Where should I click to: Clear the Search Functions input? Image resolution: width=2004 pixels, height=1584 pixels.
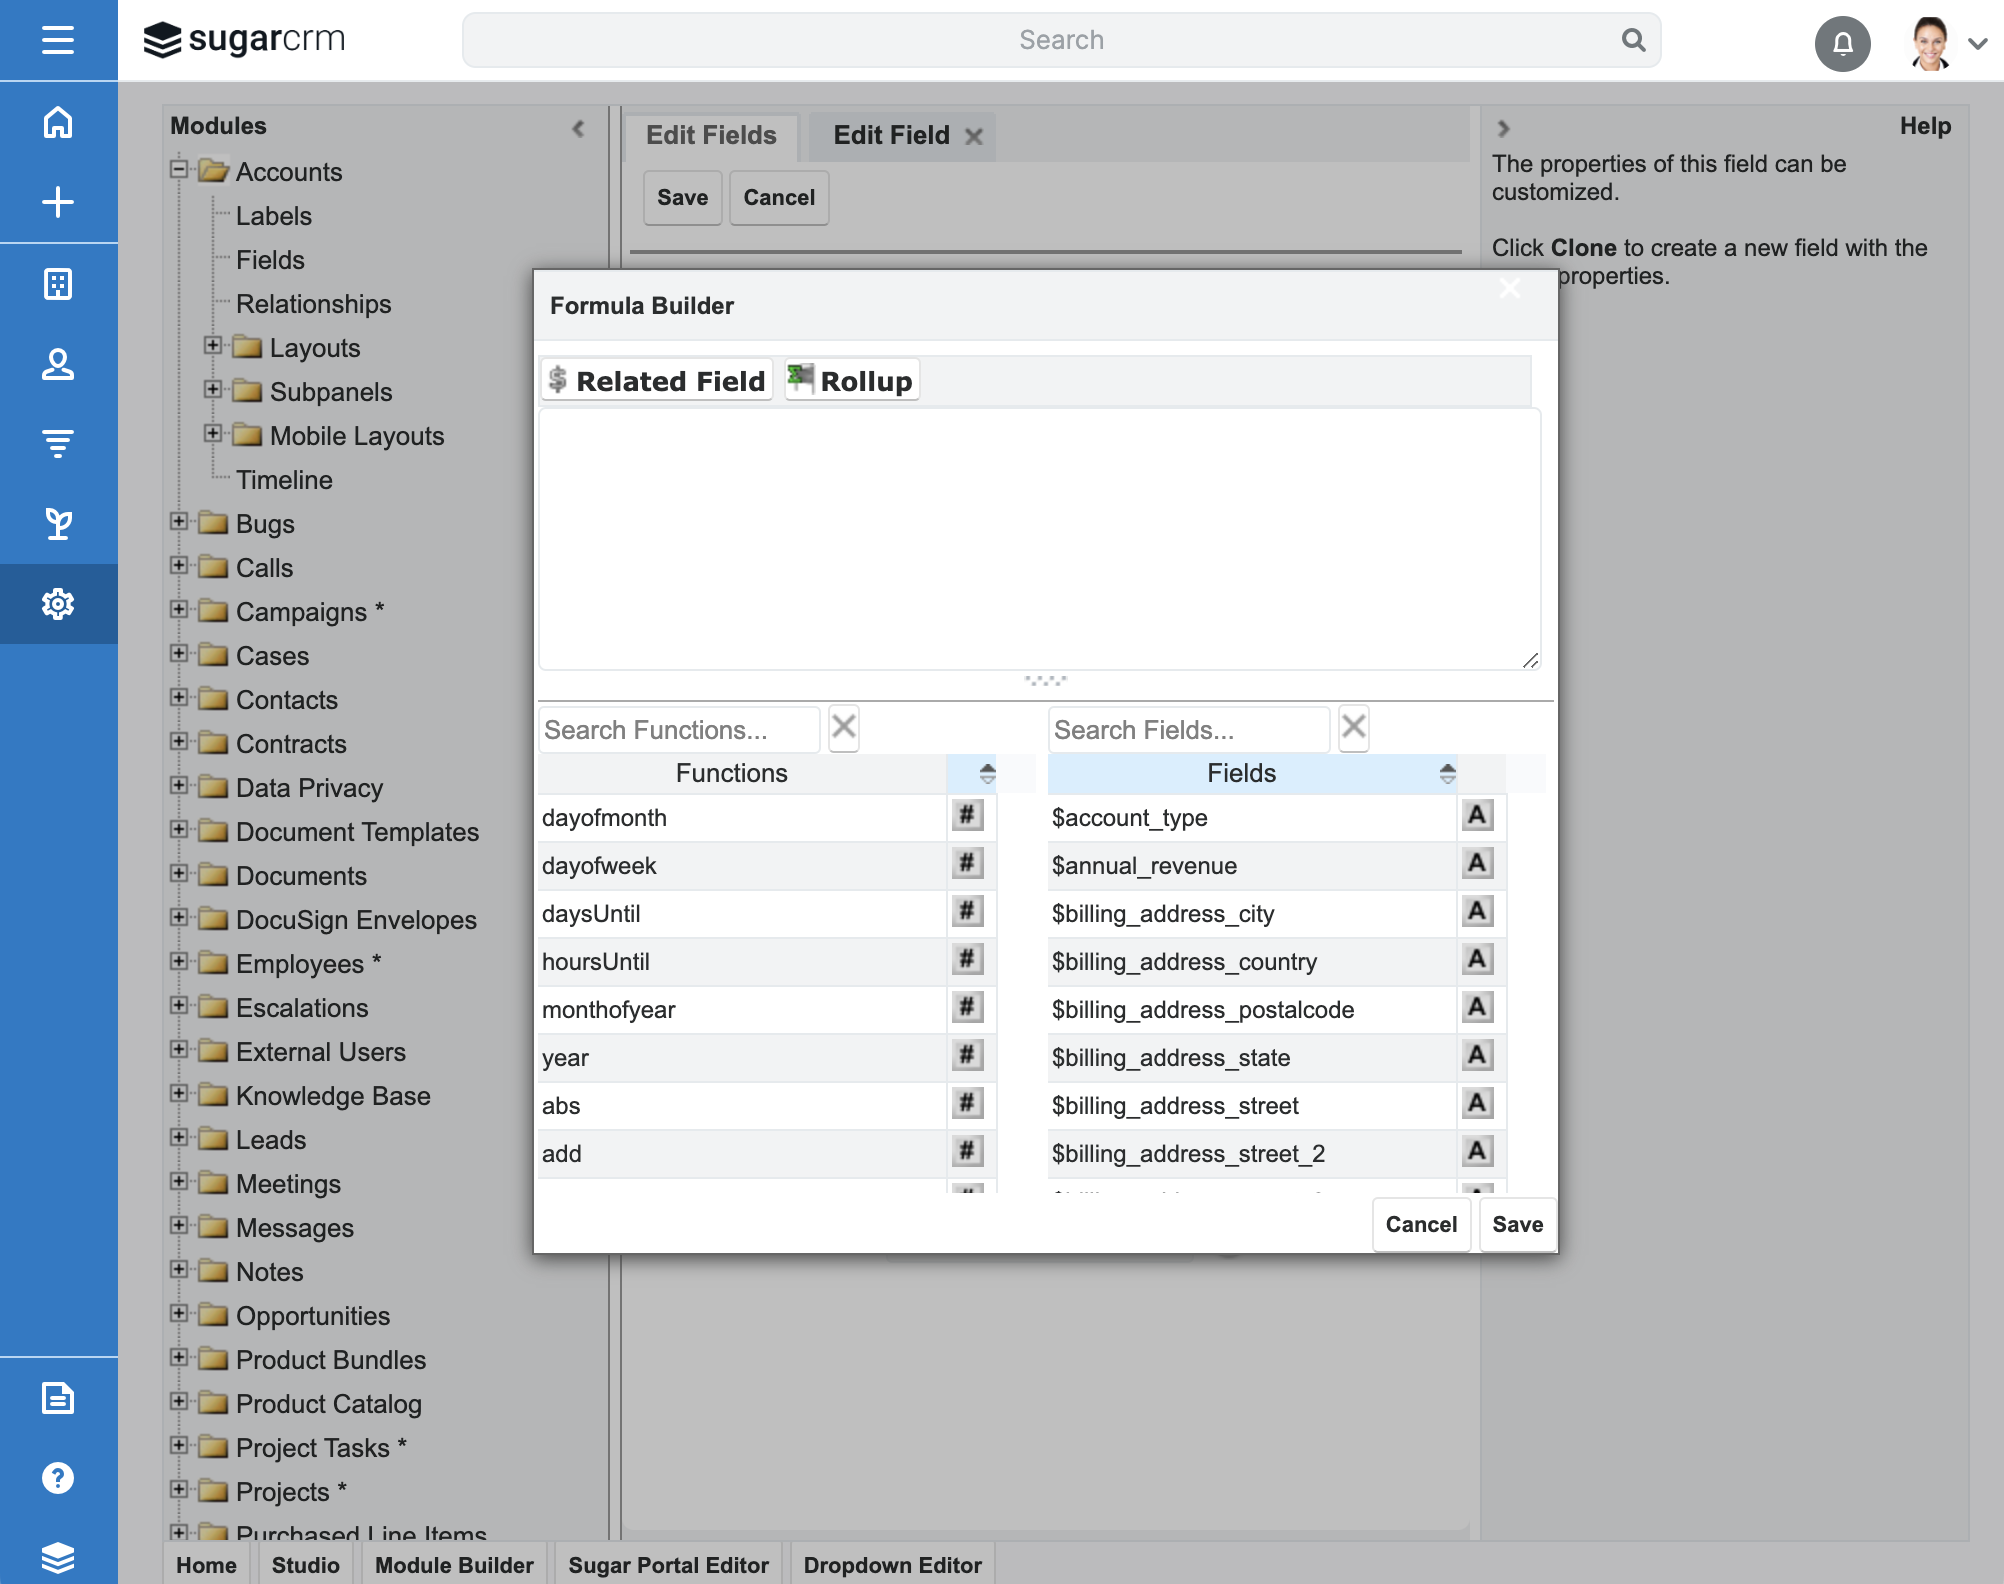point(843,729)
